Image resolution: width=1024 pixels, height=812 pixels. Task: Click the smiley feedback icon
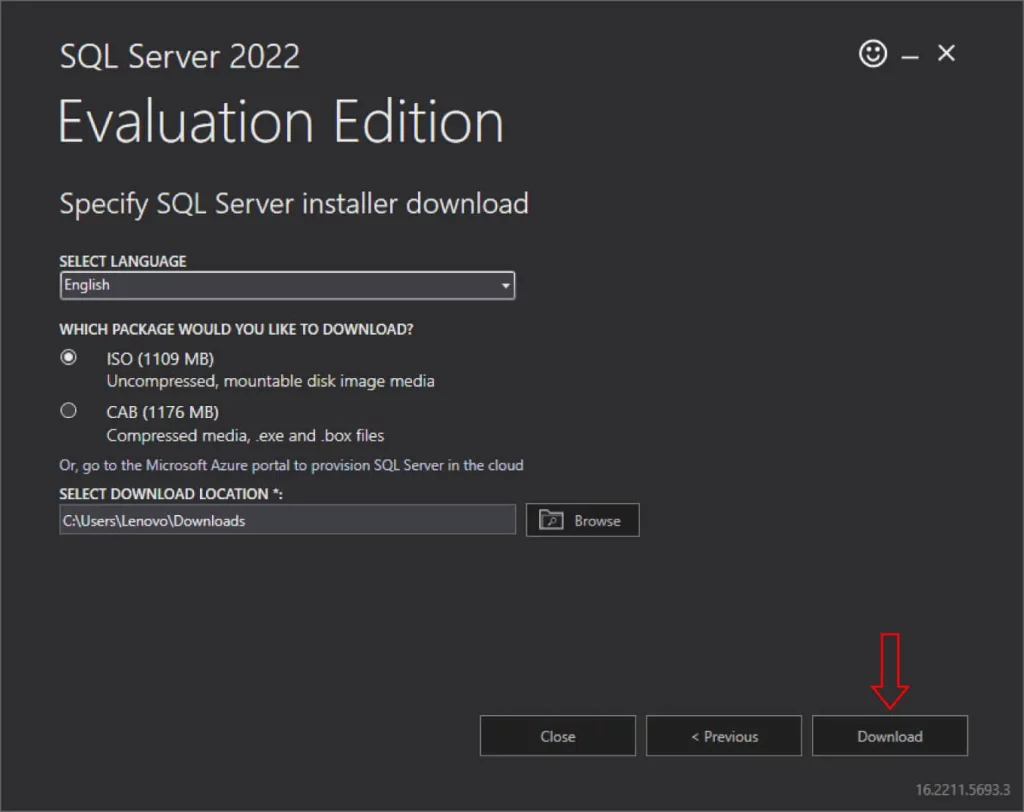tap(872, 54)
